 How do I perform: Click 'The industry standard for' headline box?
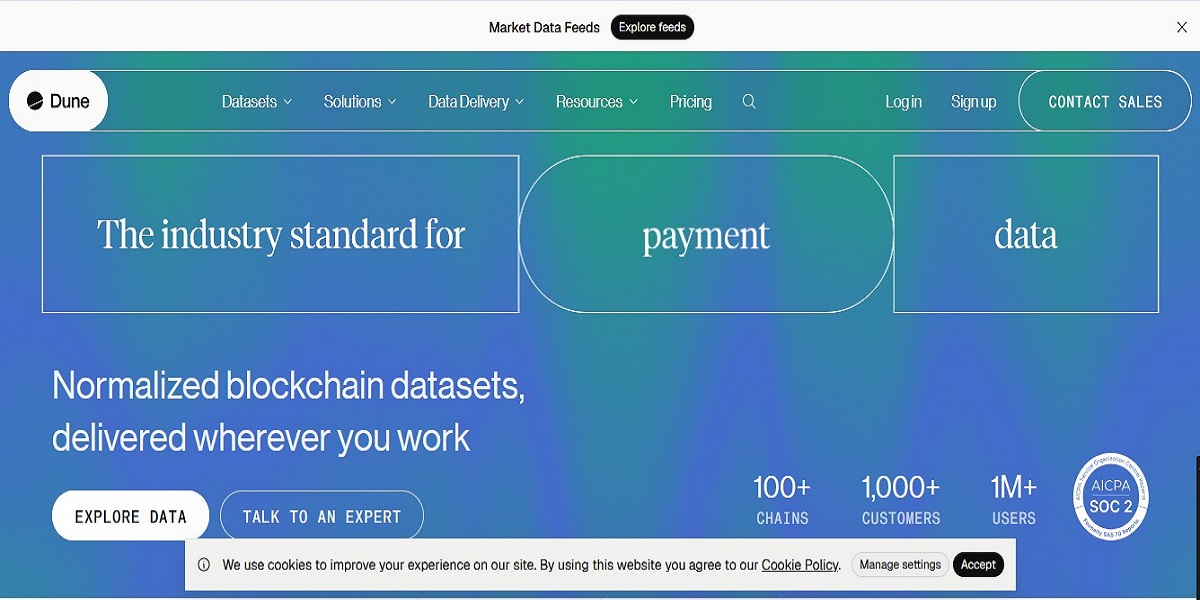tap(281, 234)
